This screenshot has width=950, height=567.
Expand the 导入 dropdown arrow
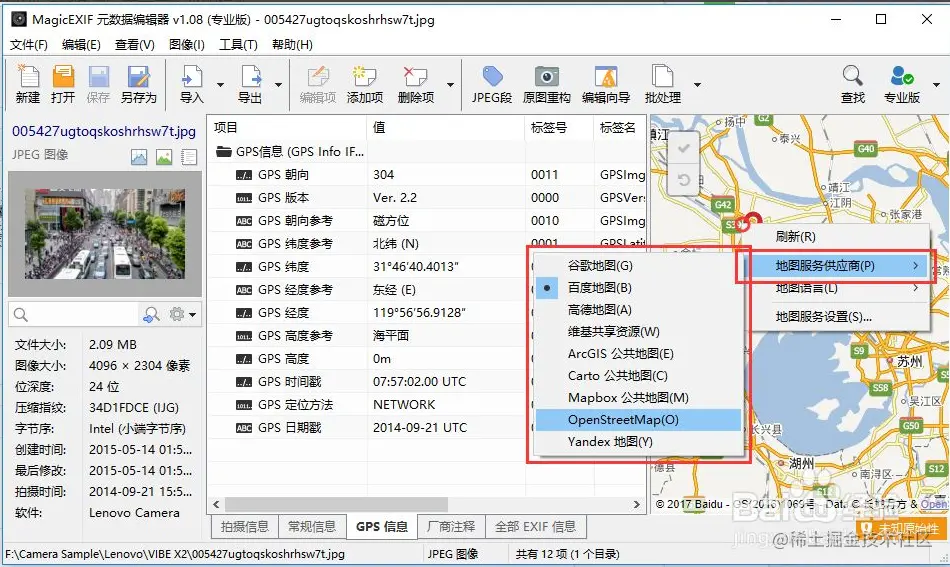[221, 85]
